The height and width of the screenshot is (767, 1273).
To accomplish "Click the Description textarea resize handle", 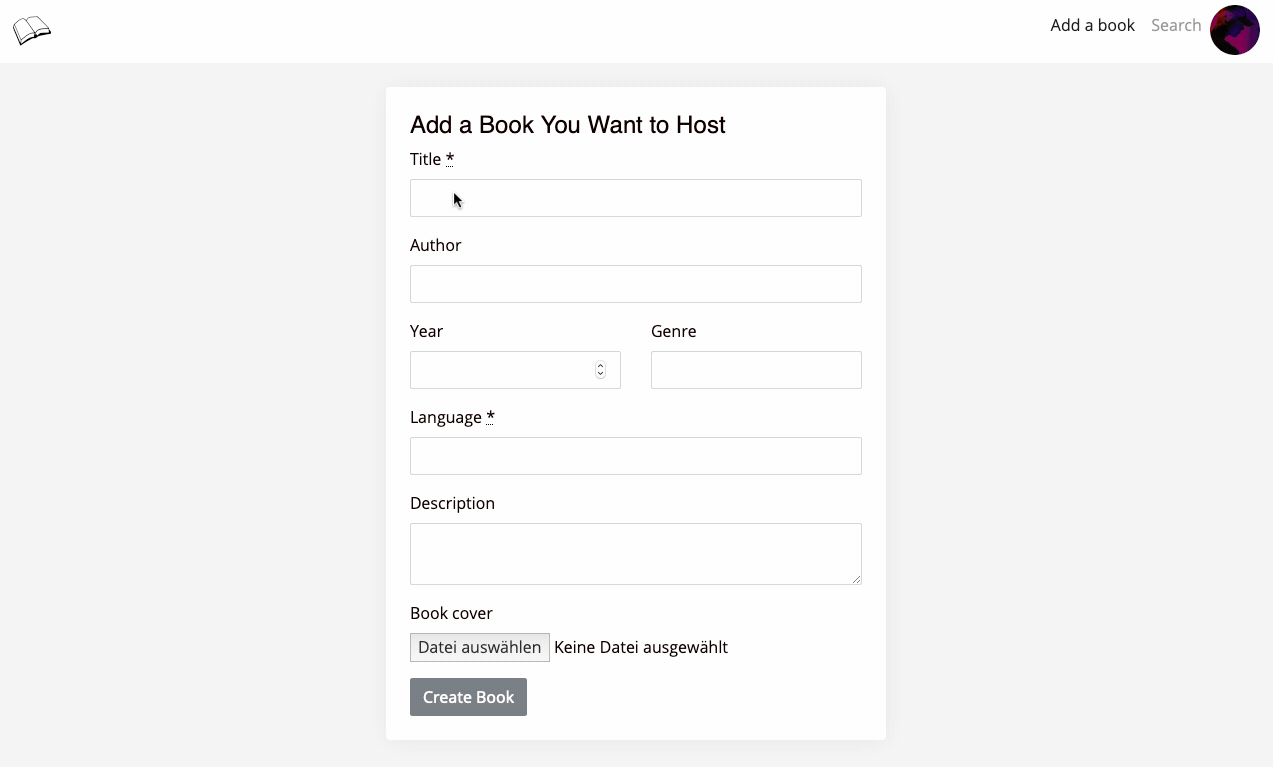I will [x=858, y=580].
